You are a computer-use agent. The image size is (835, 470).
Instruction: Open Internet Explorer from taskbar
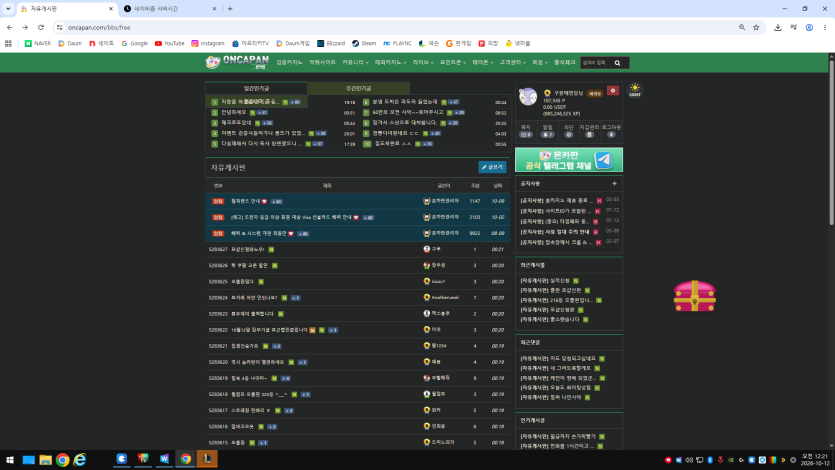(x=80, y=459)
